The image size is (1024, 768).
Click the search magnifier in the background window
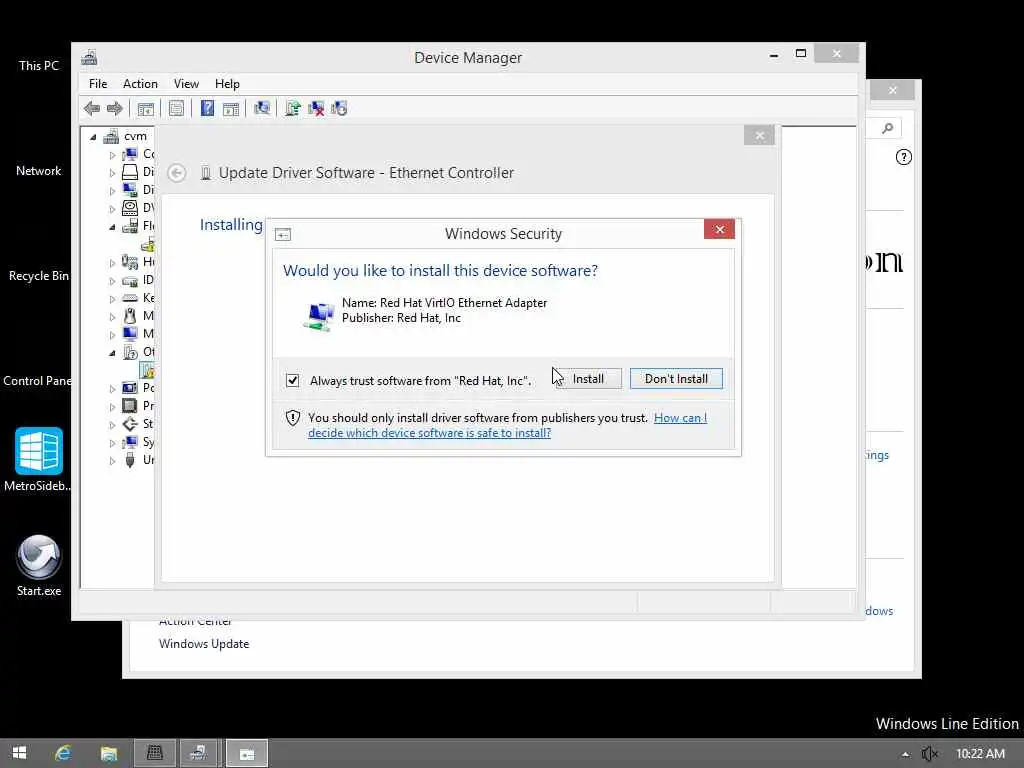(887, 128)
